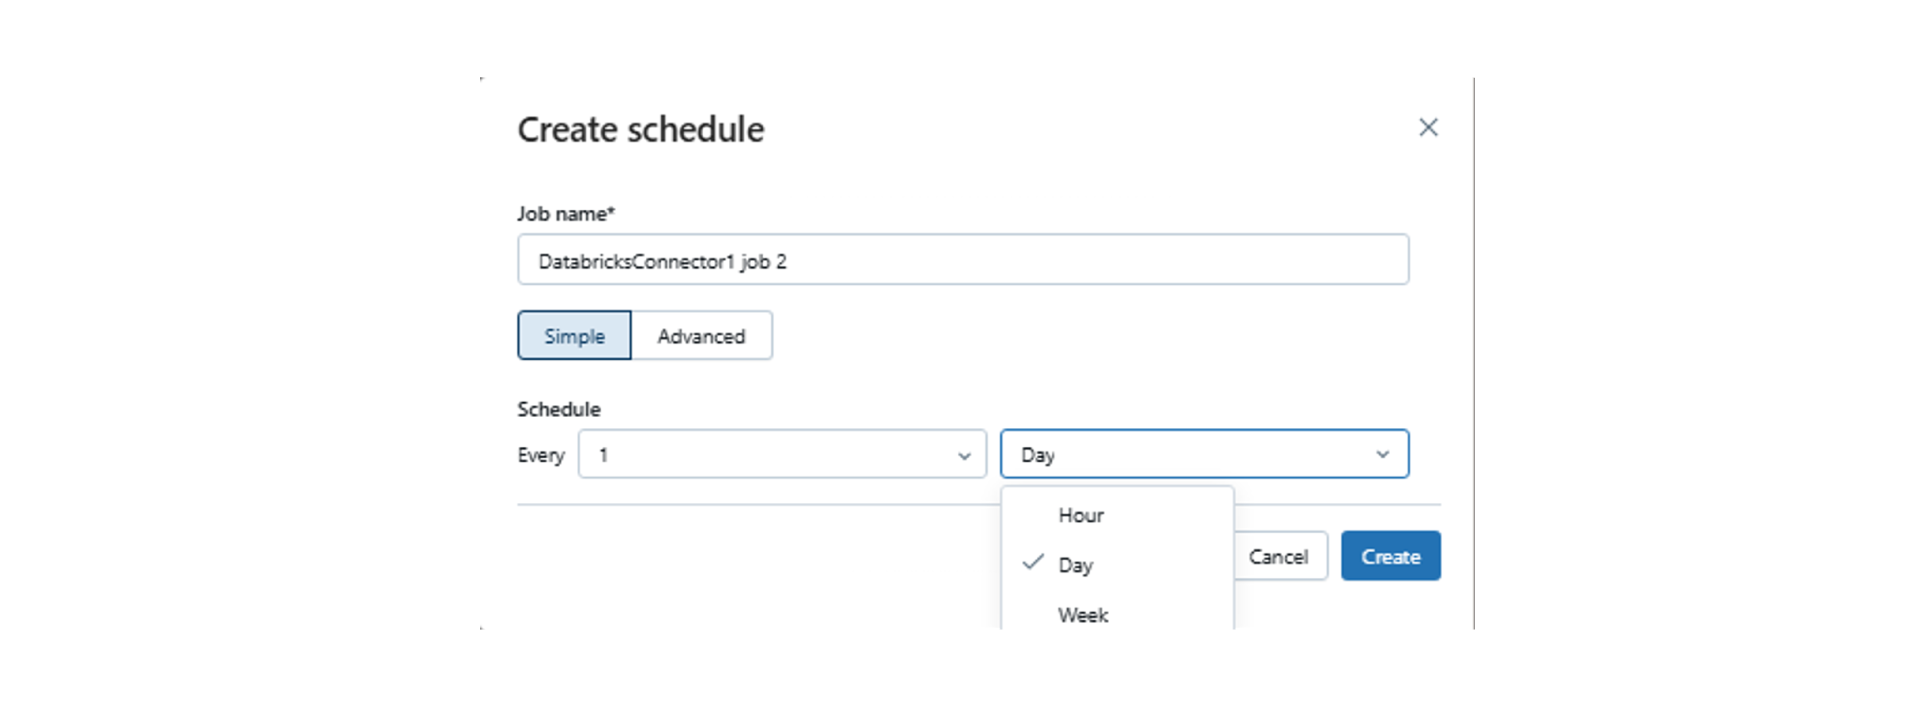The width and height of the screenshot is (1920, 702).
Task: Switch to Advanced schedule mode
Action: (x=701, y=336)
